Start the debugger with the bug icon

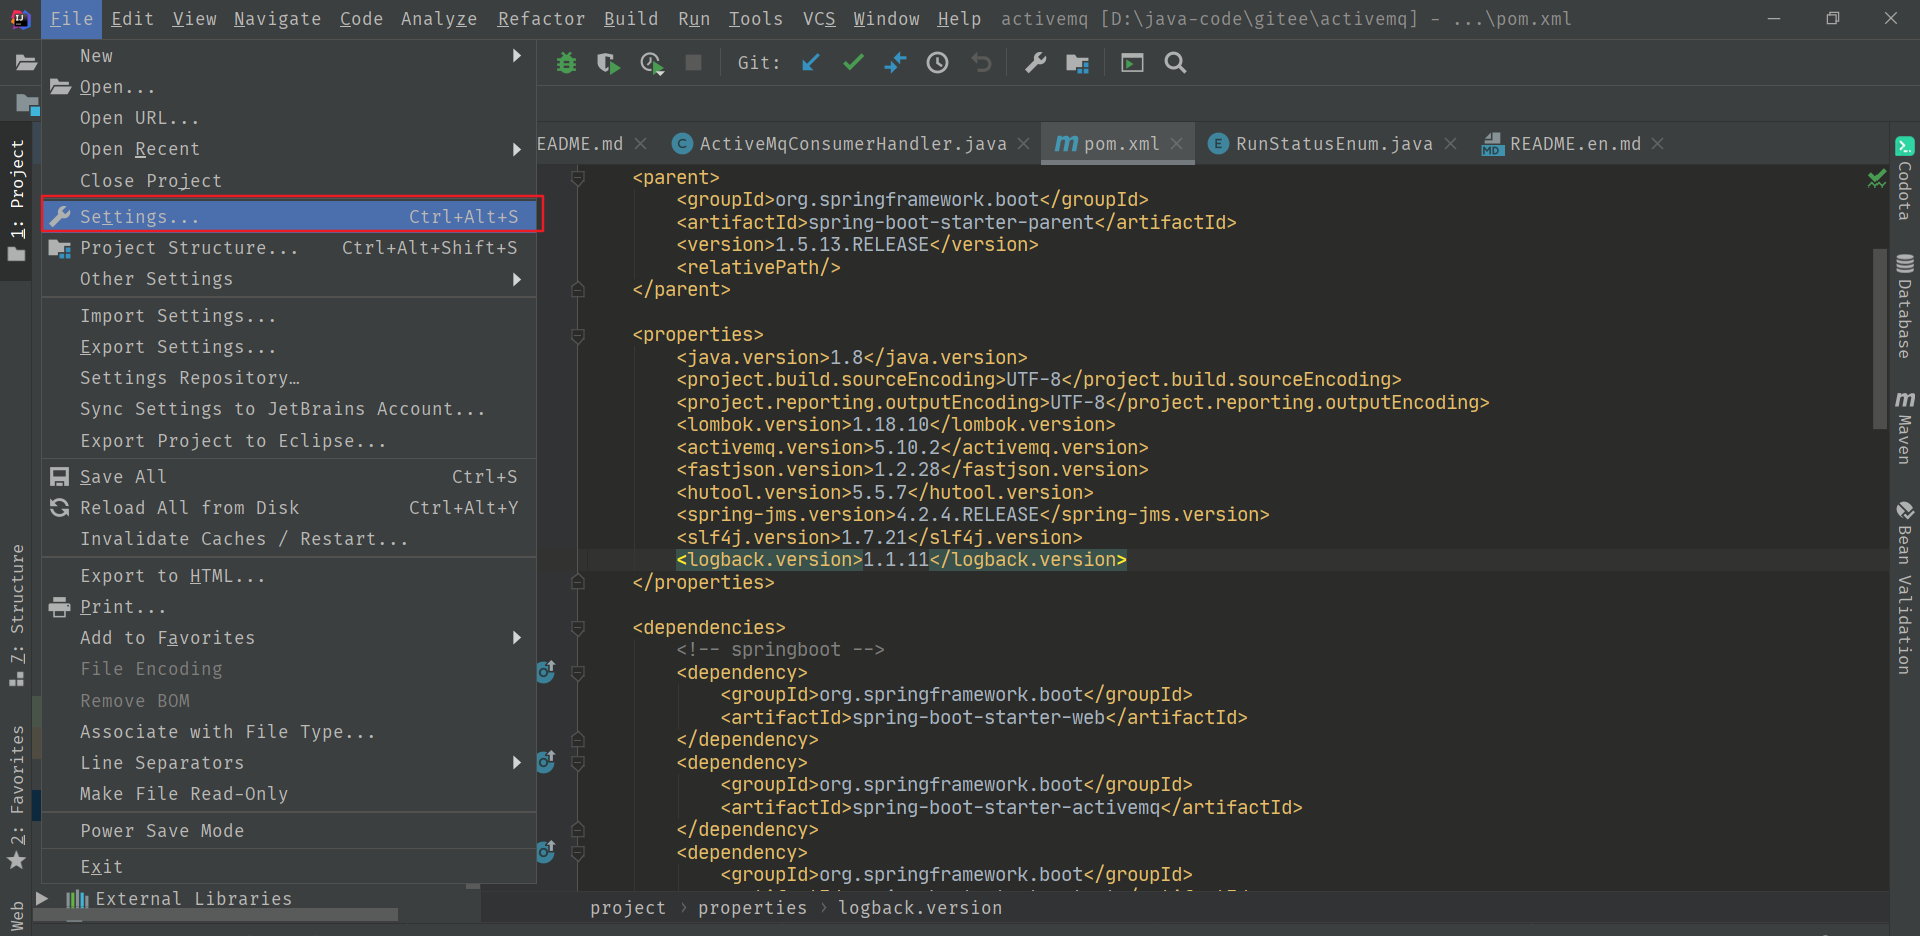566,62
